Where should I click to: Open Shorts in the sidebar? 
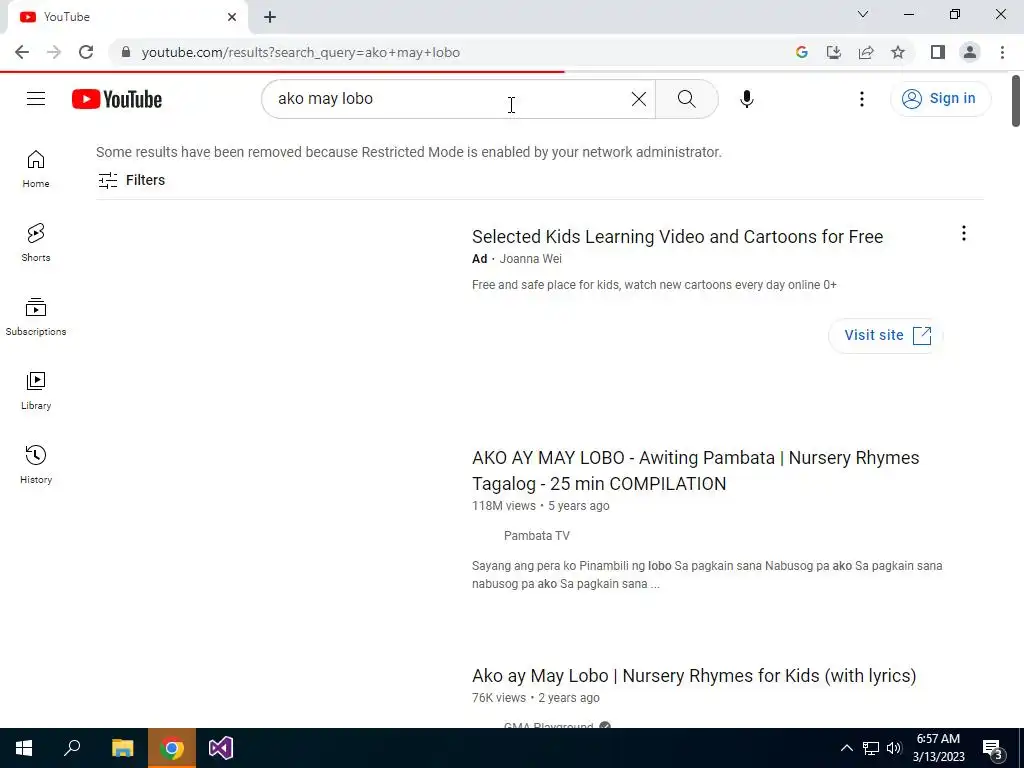pyautogui.click(x=36, y=243)
